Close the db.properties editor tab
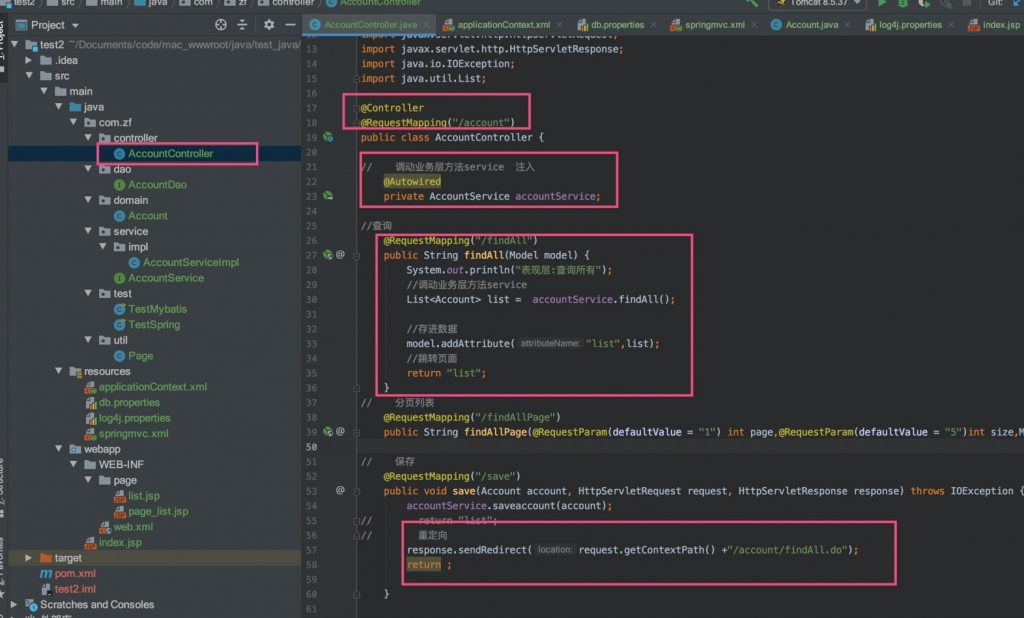 (651, 25)
